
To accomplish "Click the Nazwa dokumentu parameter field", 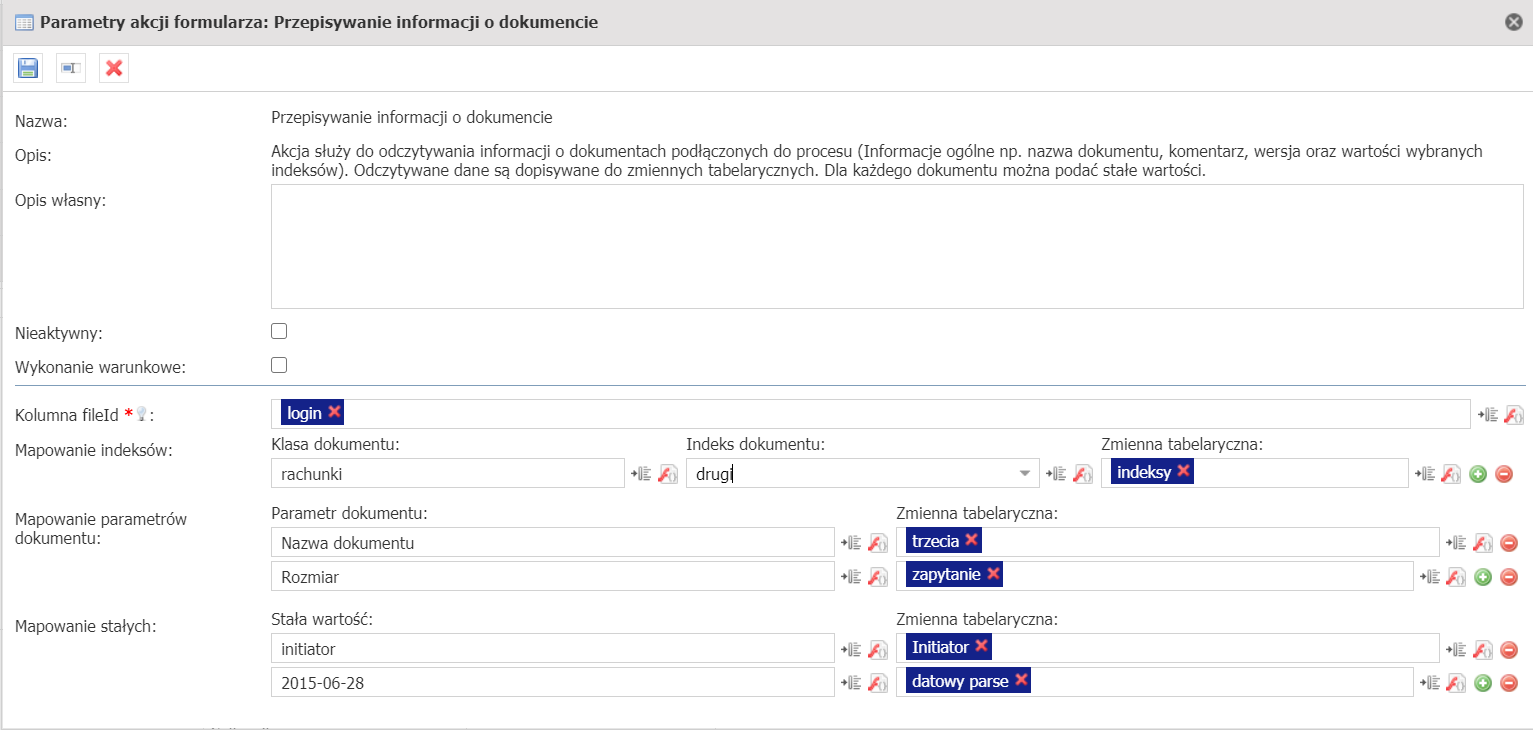I will 553,542.
